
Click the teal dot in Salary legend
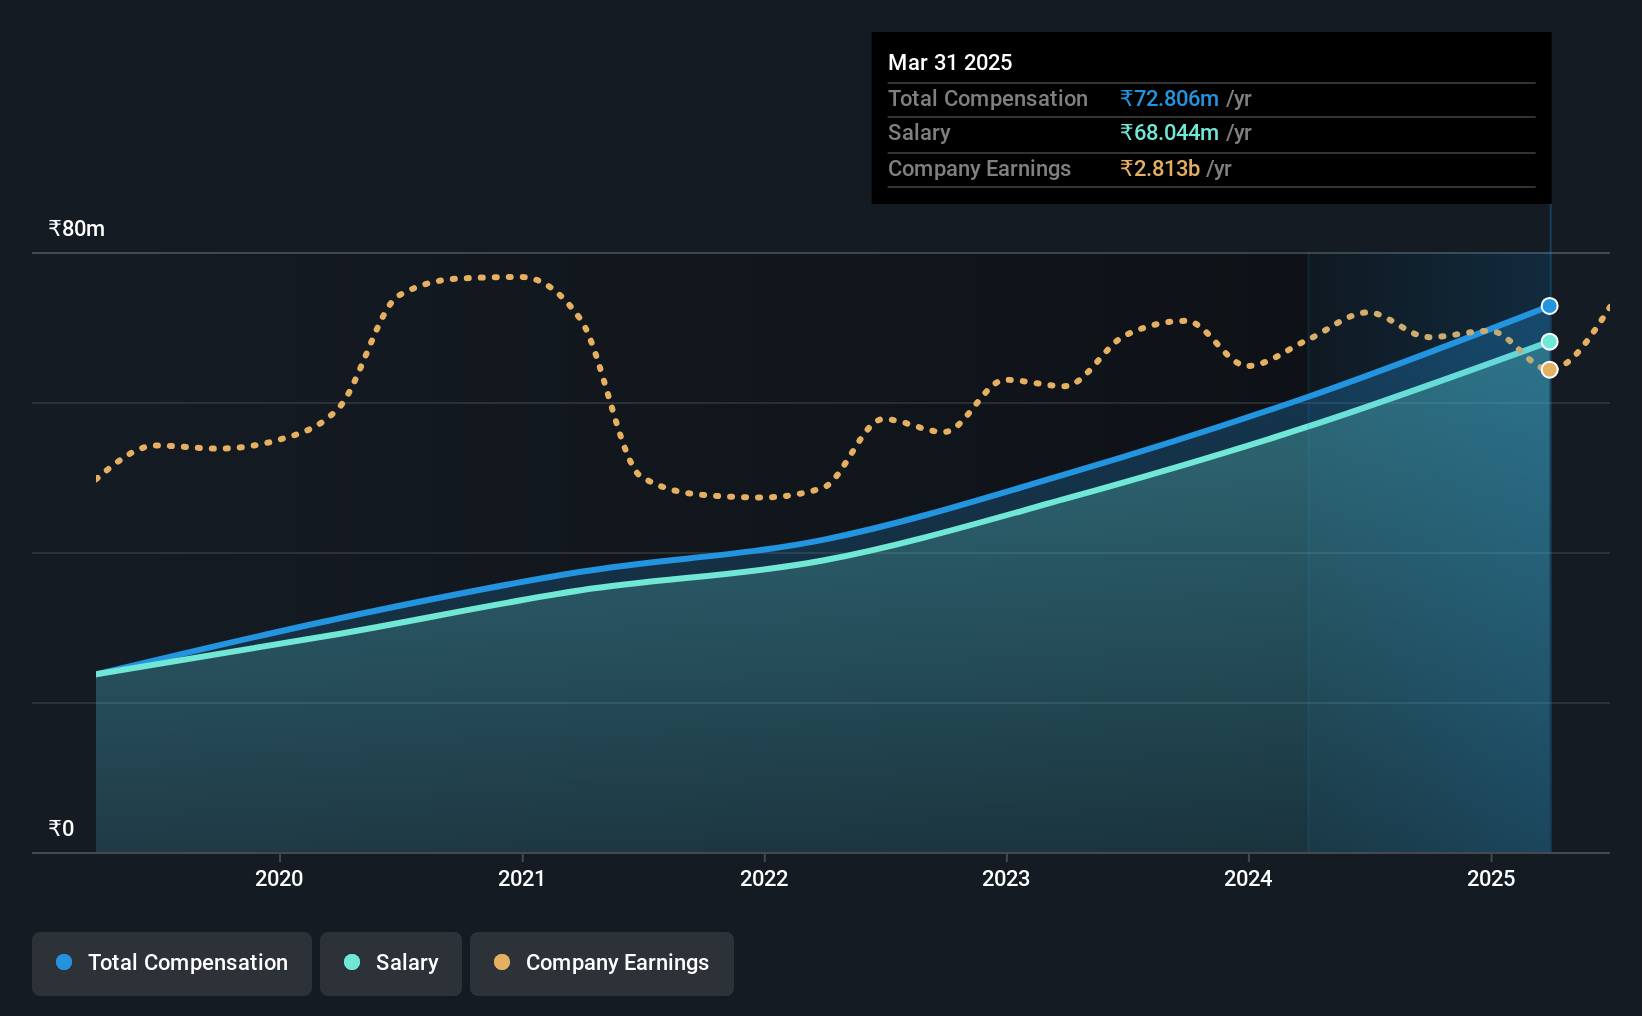352,962
